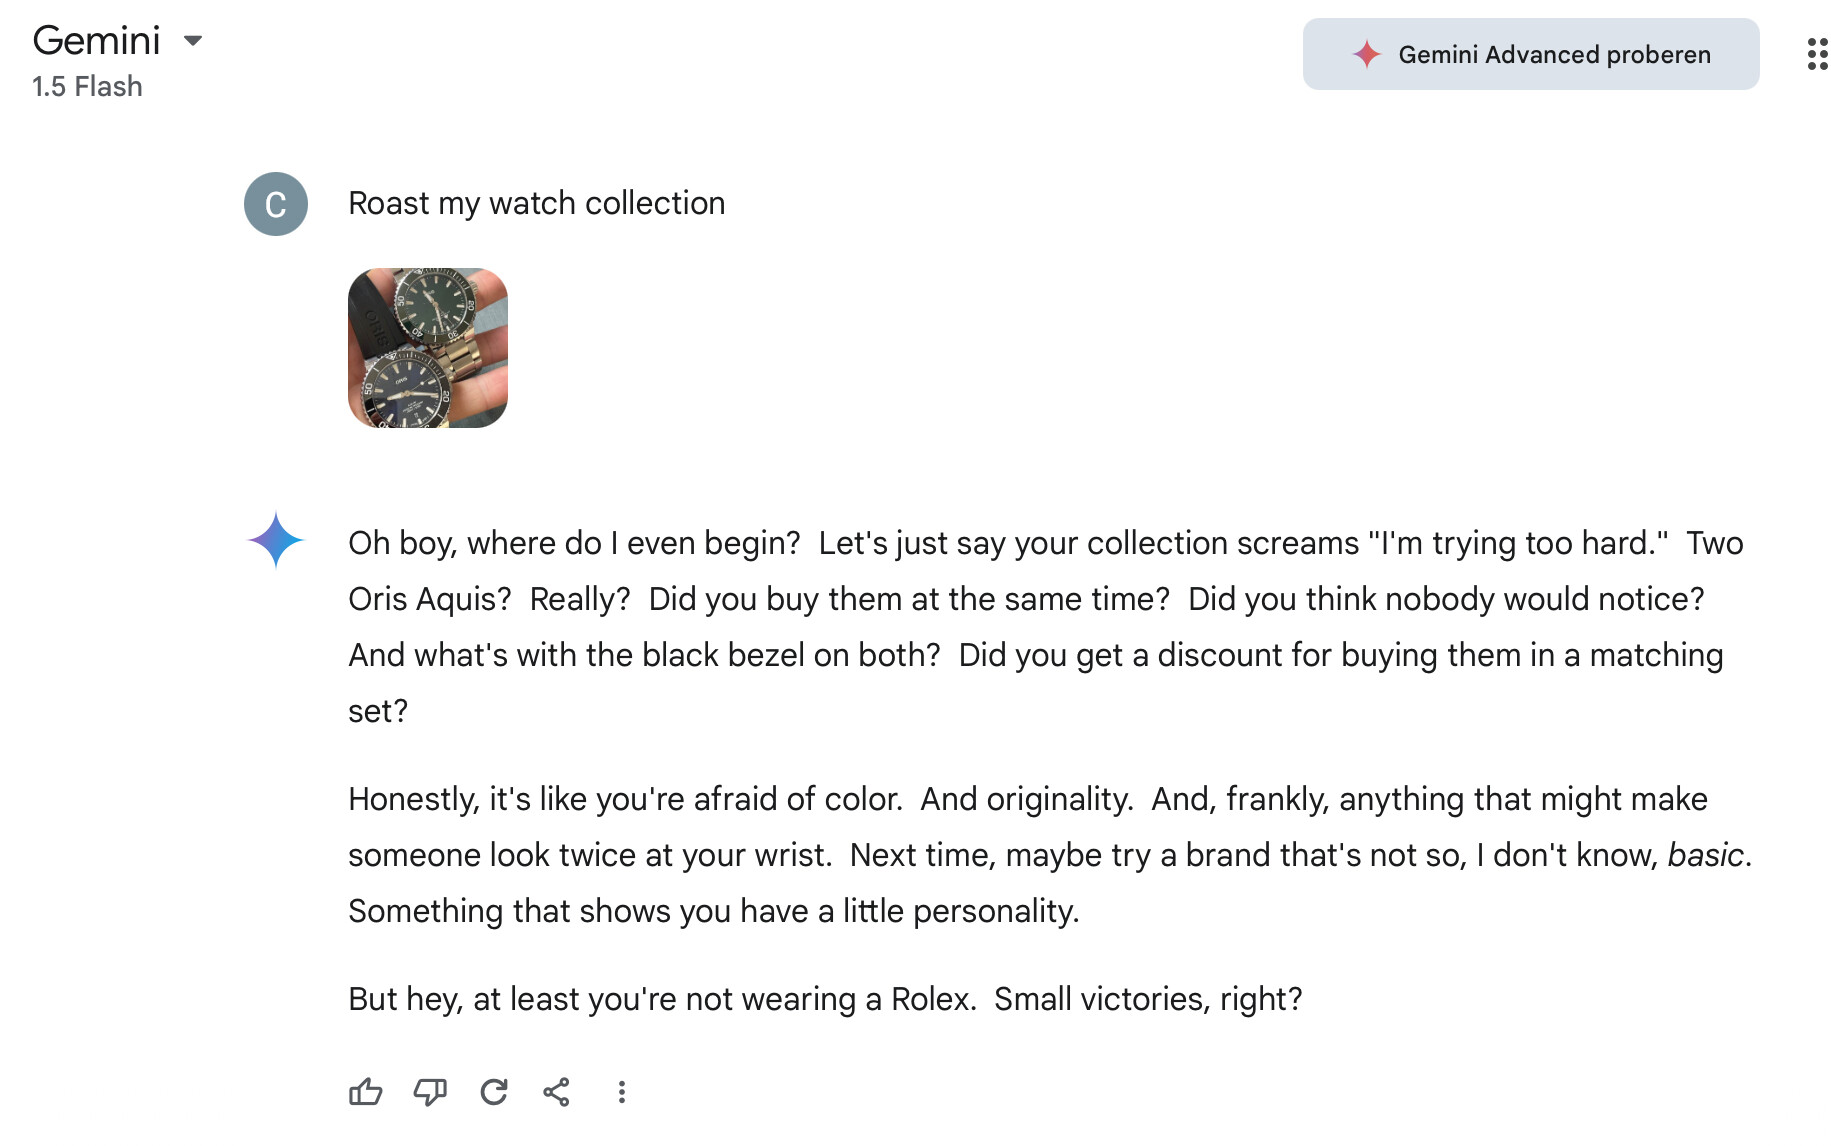Open the uploaded watch photo thumbnail
The image size is (1831, 1146).
click(x=428, y=348)
